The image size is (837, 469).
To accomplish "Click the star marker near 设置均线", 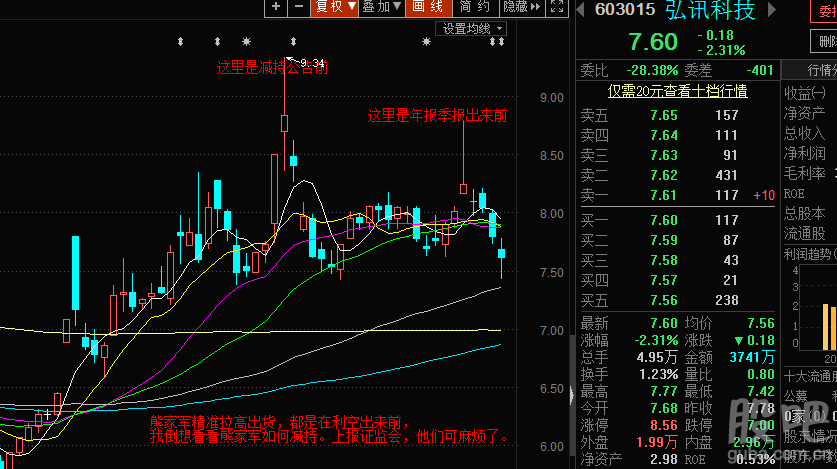I will click(426, 42).
